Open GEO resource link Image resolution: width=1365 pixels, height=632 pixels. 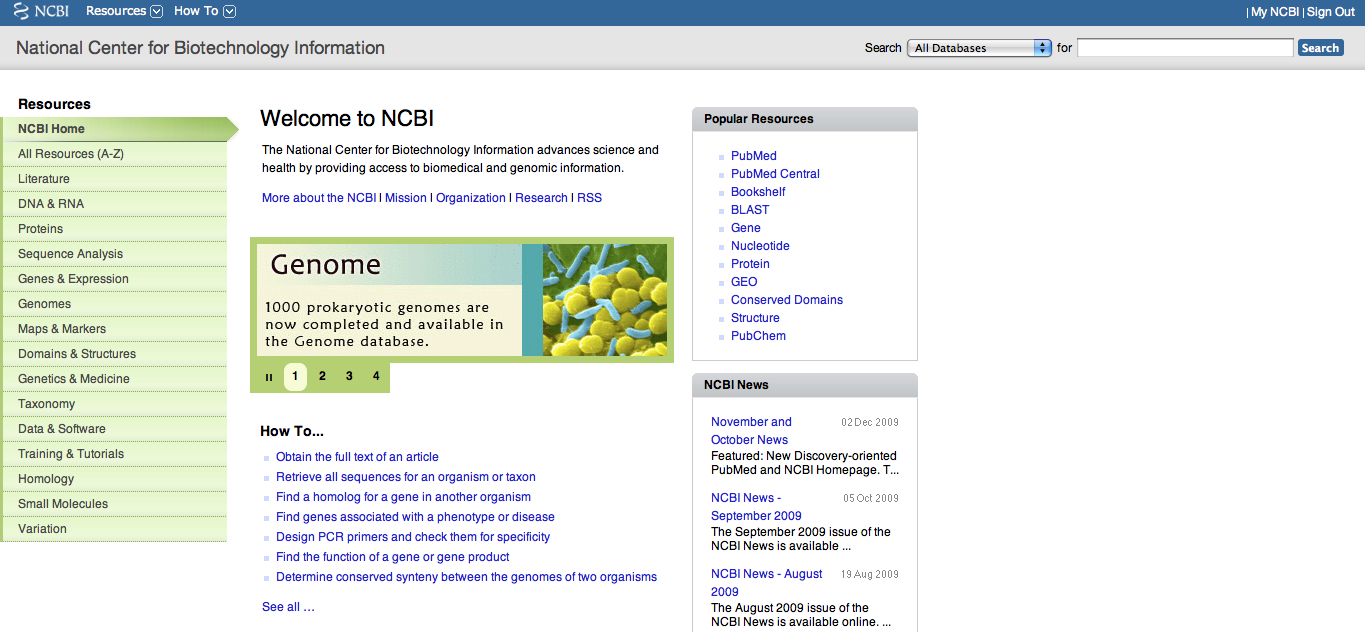[744, 282]
